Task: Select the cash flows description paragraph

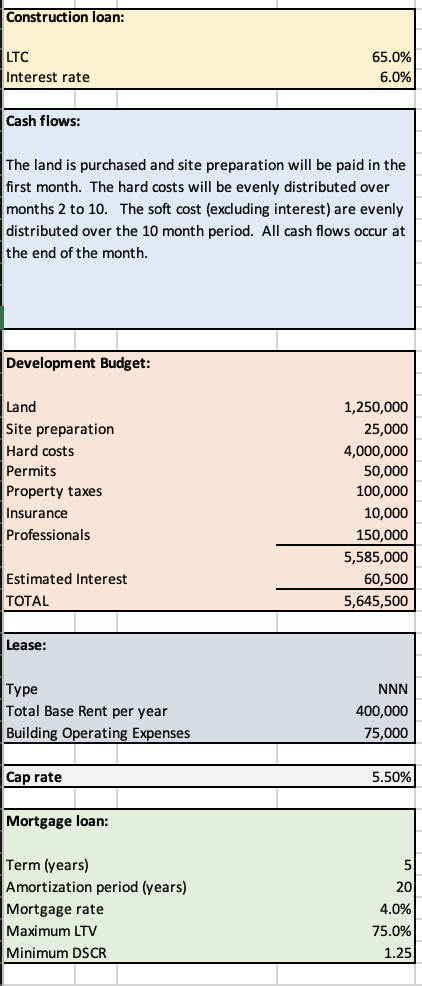Action: pyautogui.click(x=206, y=209)
